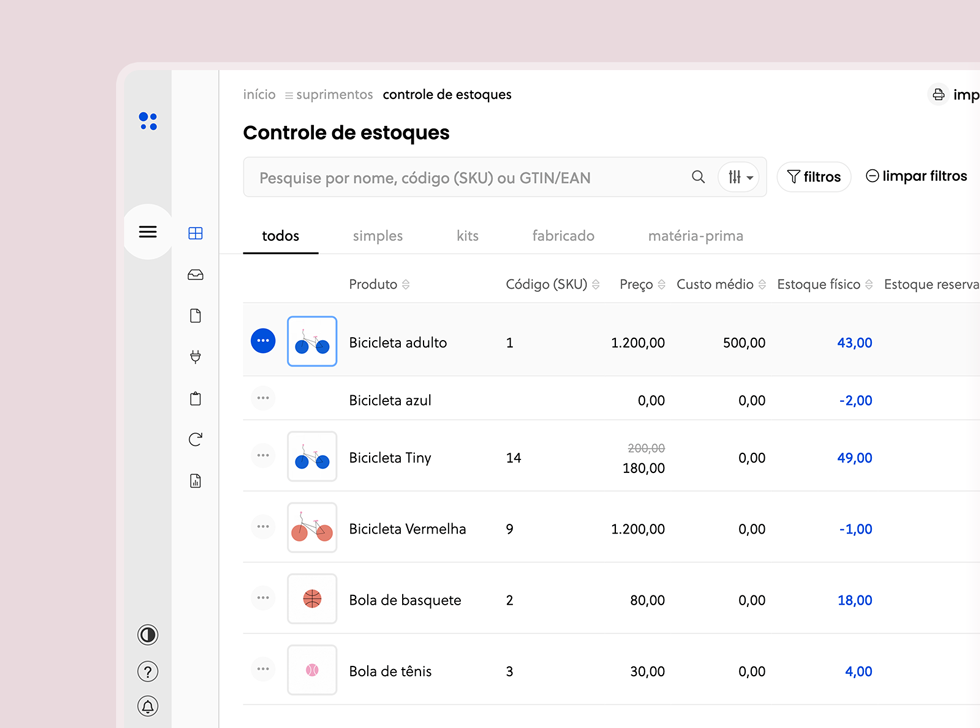The width and height of the screenshot is (980, 728).
Task: Open the Bola de basquete thumbnail
Action: [312, 599]
